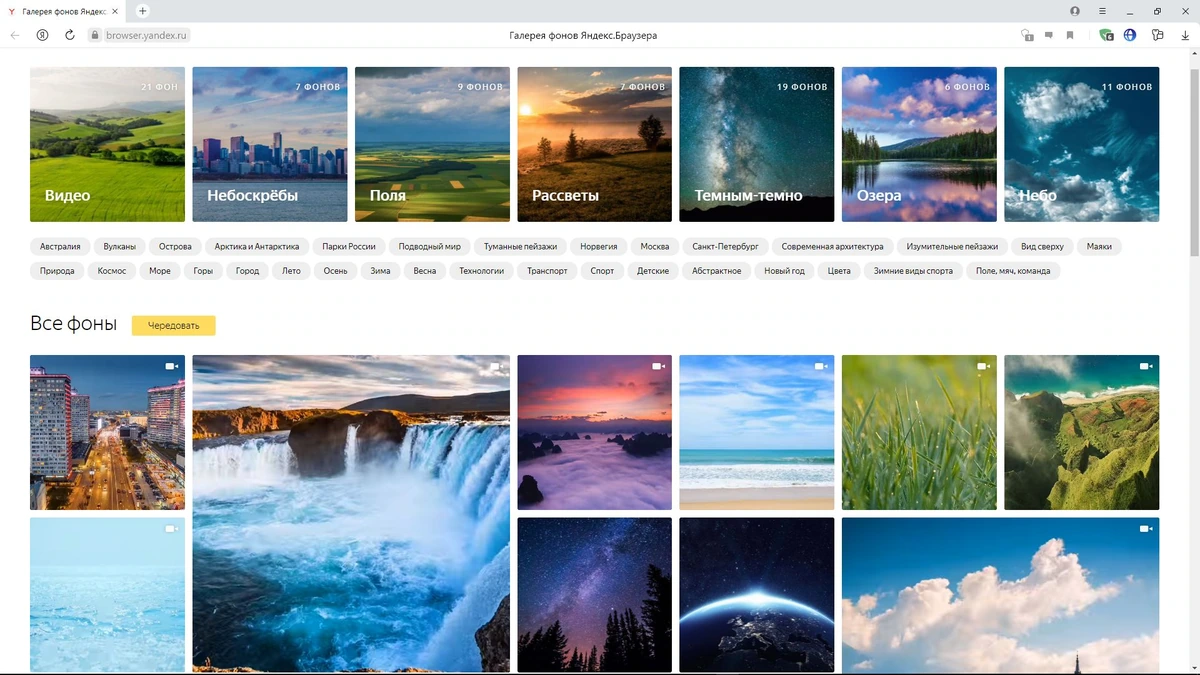Select the Осень tag
Image resolution: width=1200 pixels, height=675 pixels.
[335, 271]
